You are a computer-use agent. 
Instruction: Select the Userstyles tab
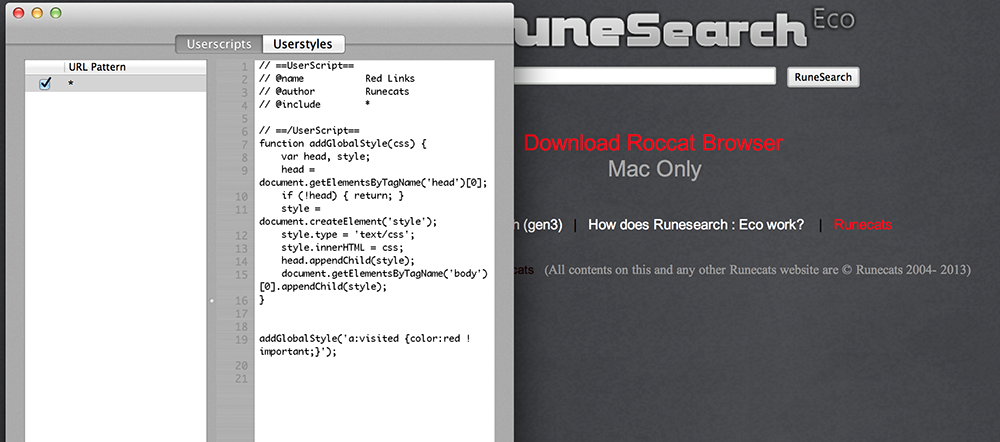(303, 44)
